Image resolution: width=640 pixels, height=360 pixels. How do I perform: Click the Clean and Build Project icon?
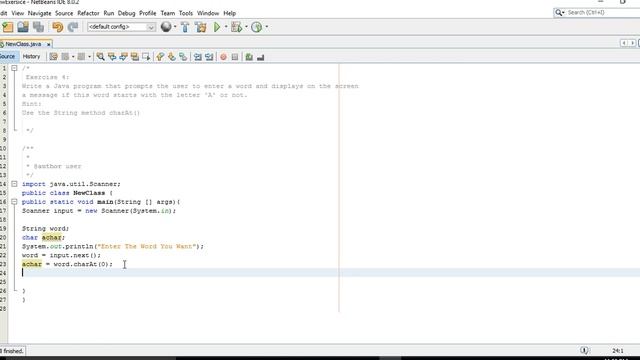click(x=200, y=27)
